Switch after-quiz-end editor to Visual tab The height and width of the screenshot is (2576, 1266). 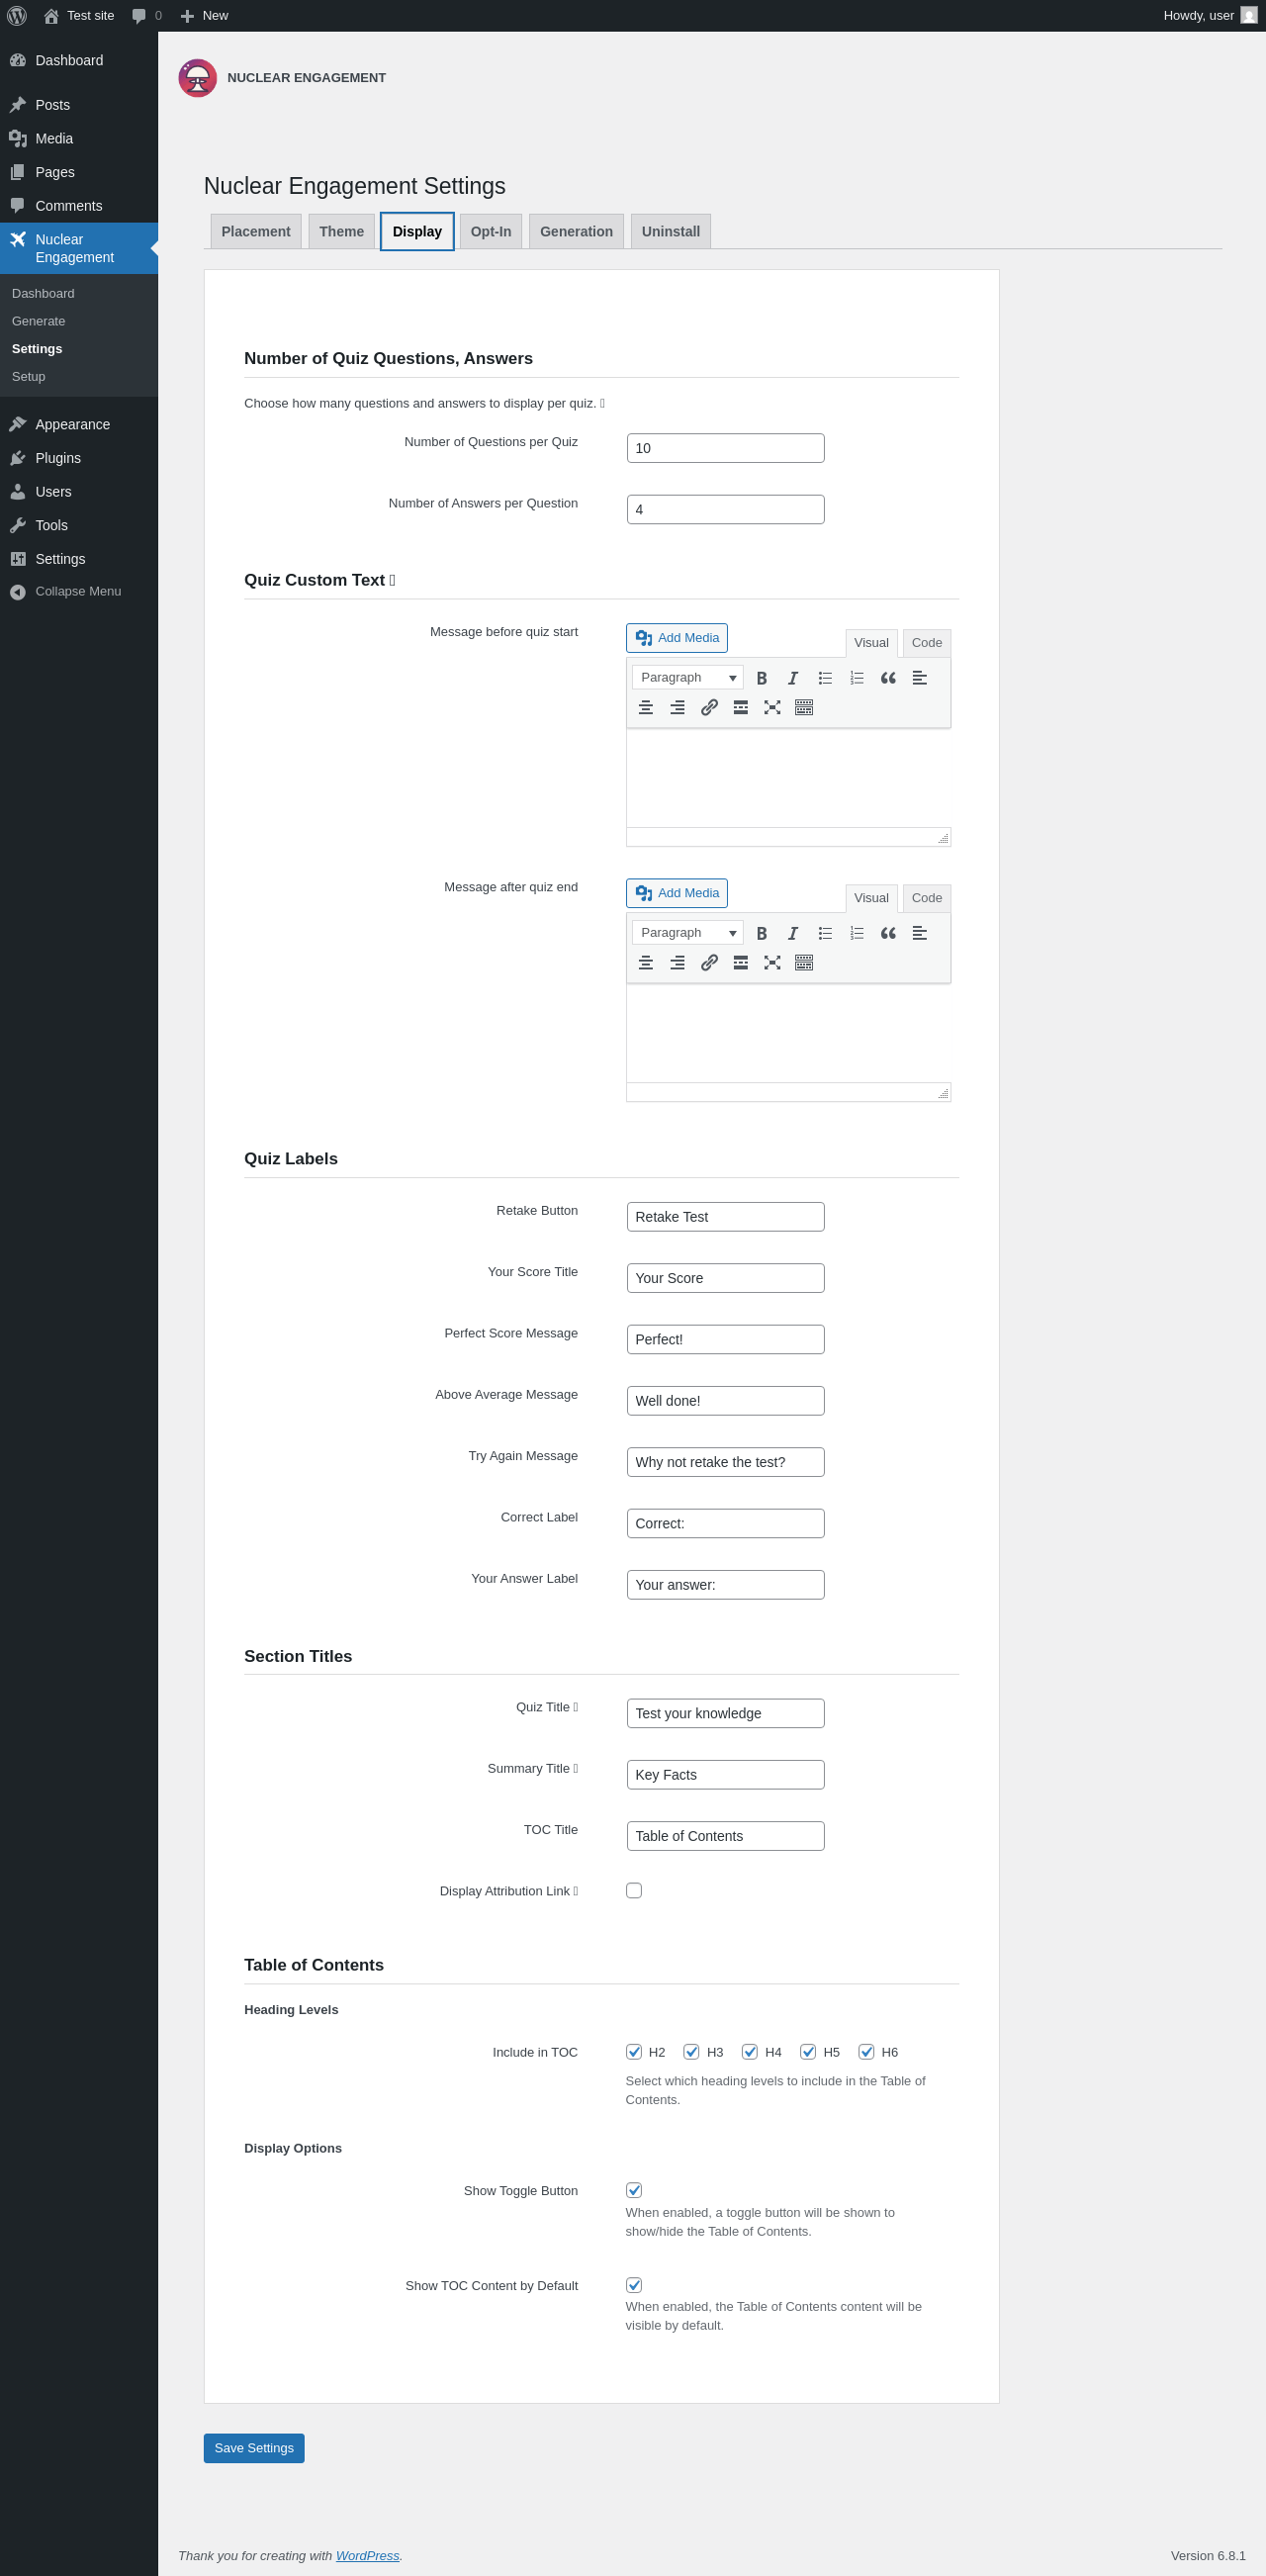pos(872,898)
